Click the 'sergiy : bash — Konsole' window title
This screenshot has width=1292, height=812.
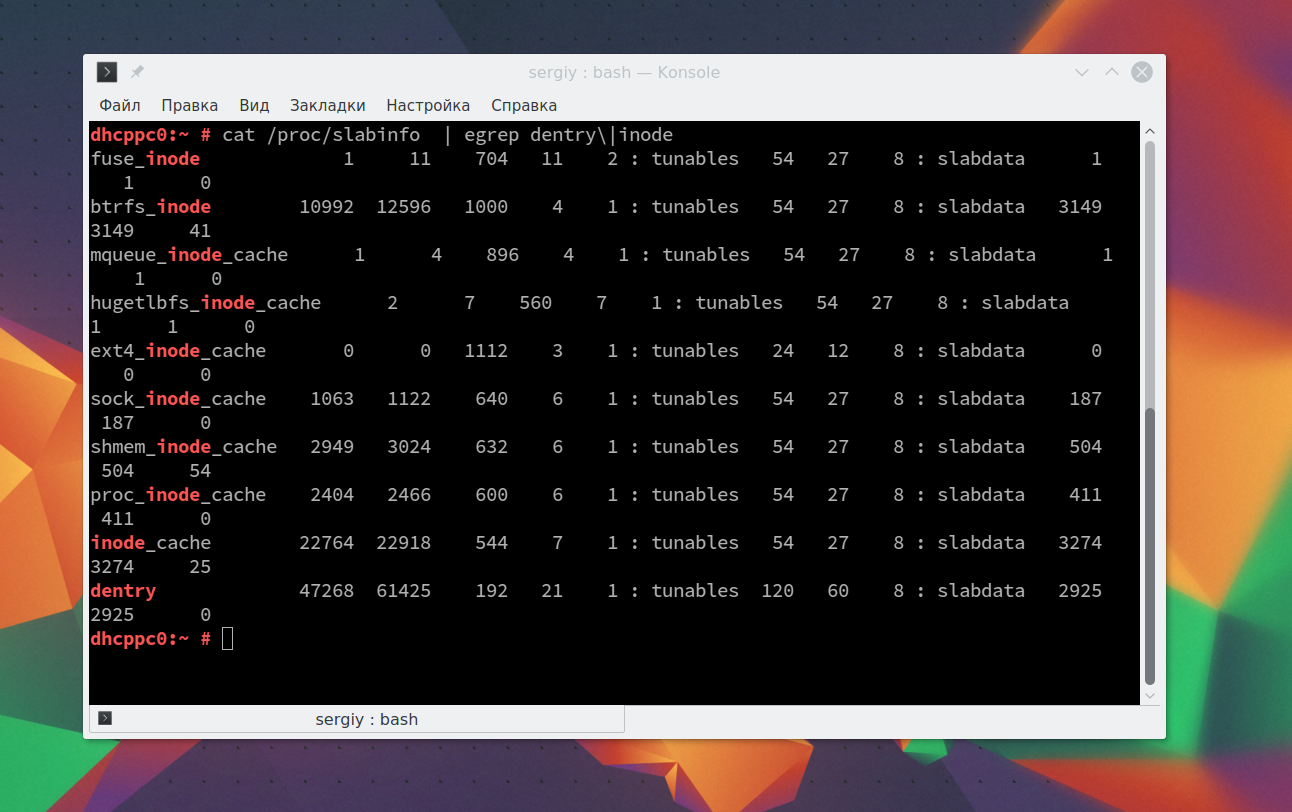point(624,73)
